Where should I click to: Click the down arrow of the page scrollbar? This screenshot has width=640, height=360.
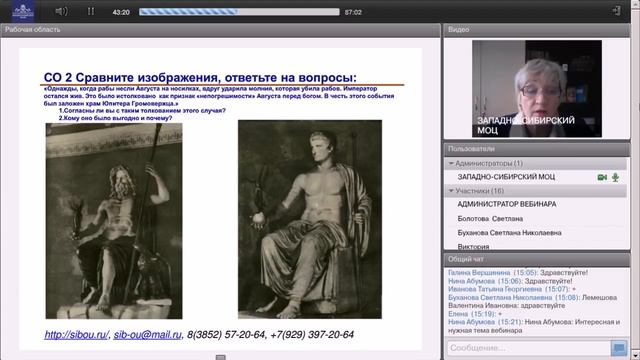point(635,355)
